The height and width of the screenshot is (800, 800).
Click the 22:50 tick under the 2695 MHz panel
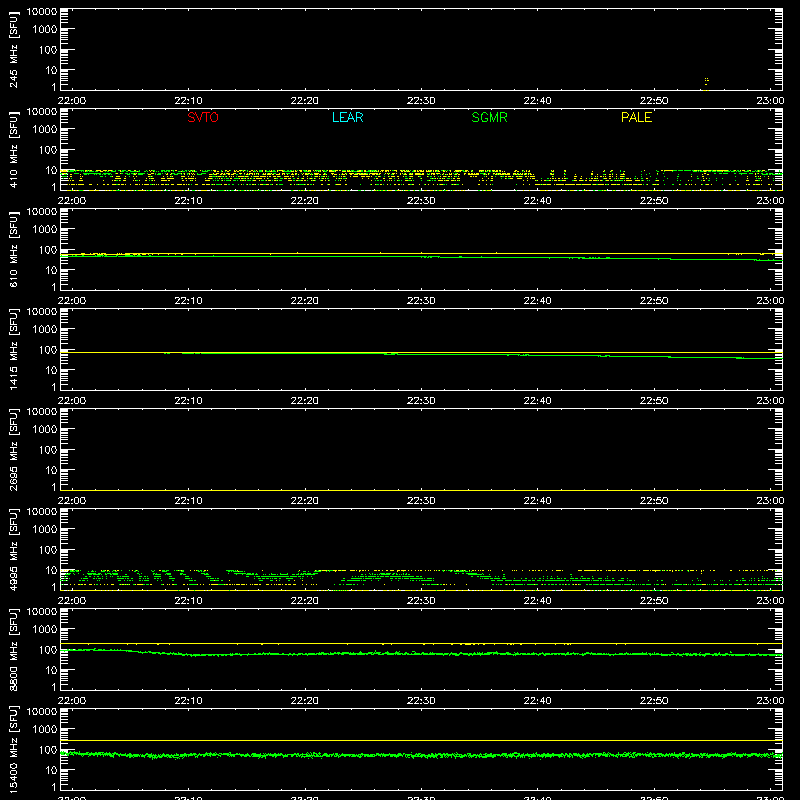point(654,501)
